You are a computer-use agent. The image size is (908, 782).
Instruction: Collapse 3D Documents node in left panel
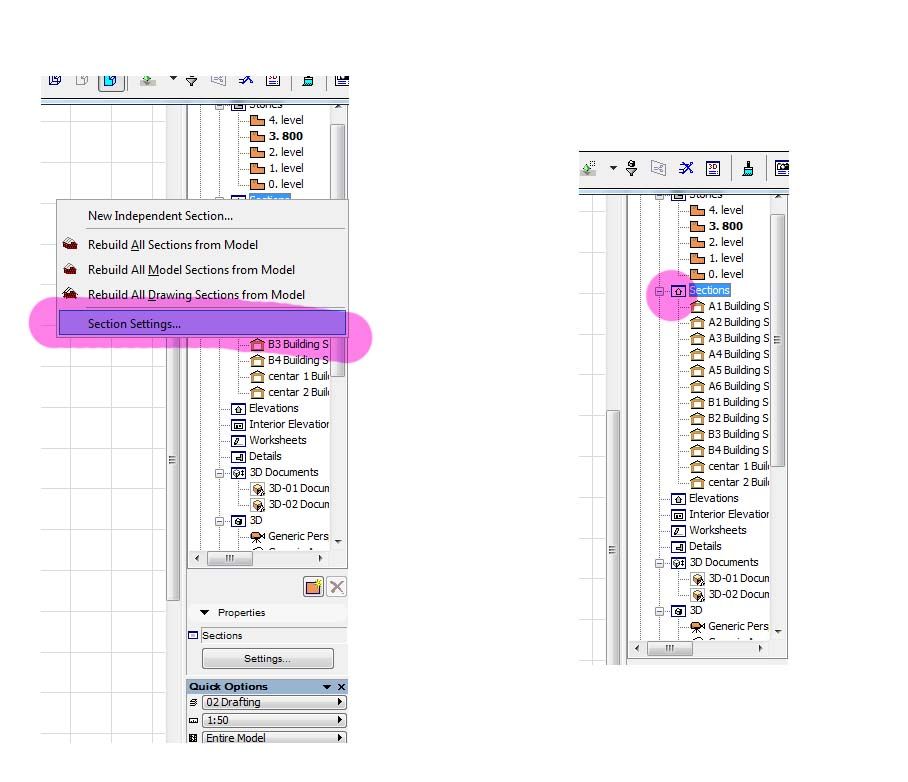[219, 473]
